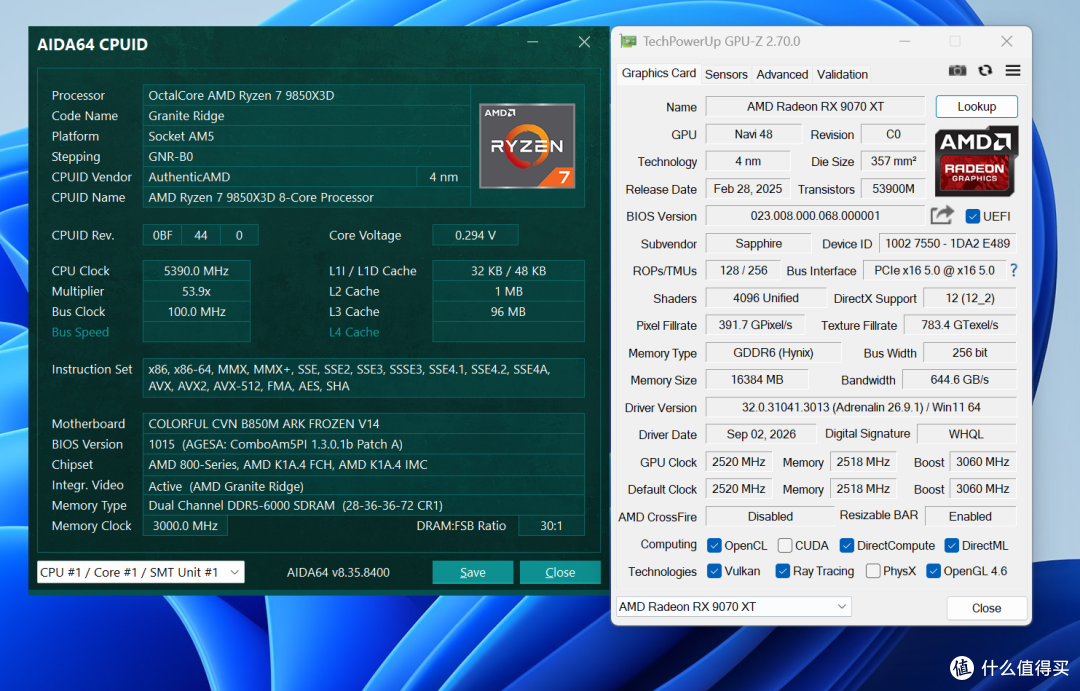The width and height of the screenshot is (1080, 691).
Task: Click the GPU-Z refresh icon
Action: (986, 70)
